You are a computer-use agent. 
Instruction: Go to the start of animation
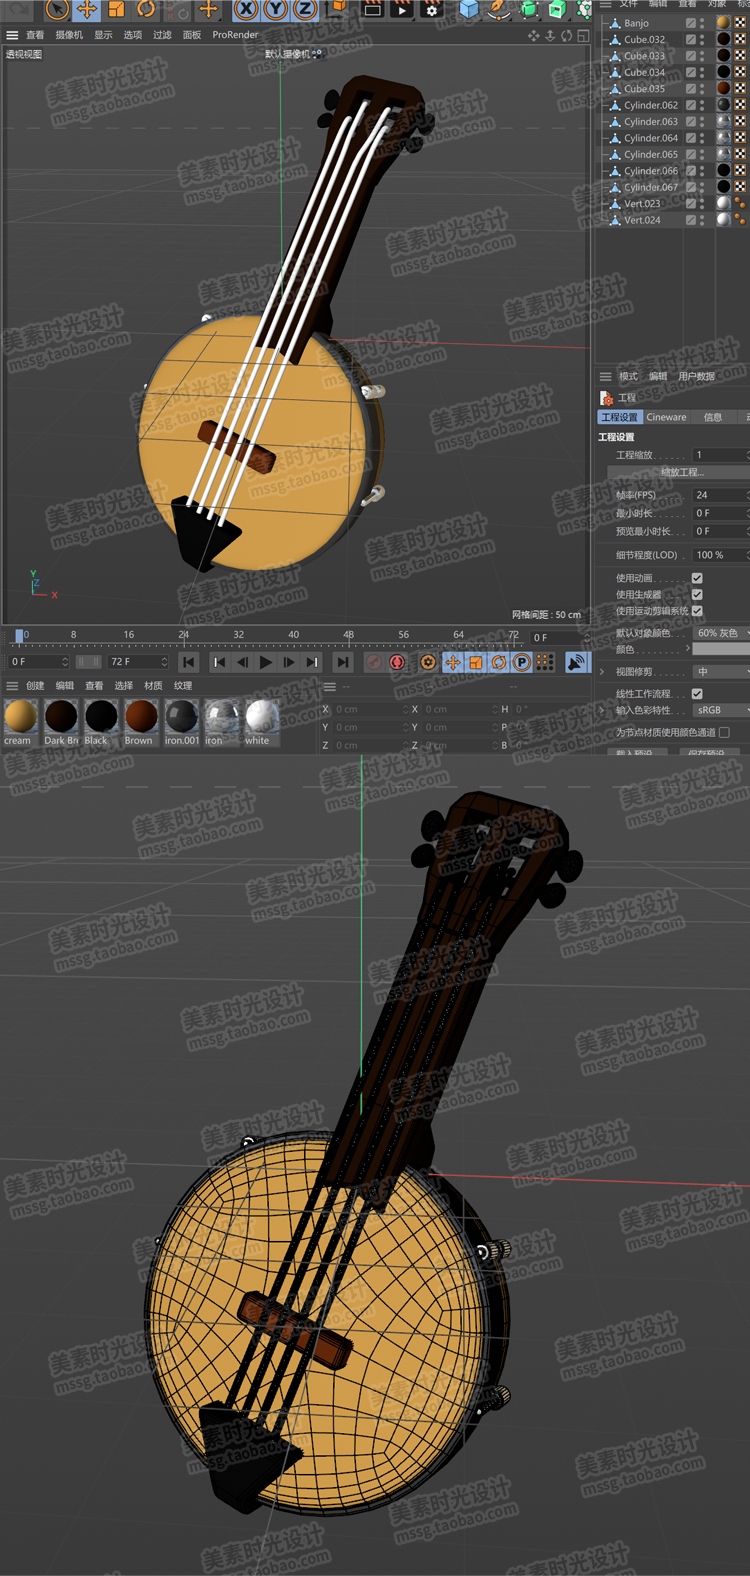(189, 662)
